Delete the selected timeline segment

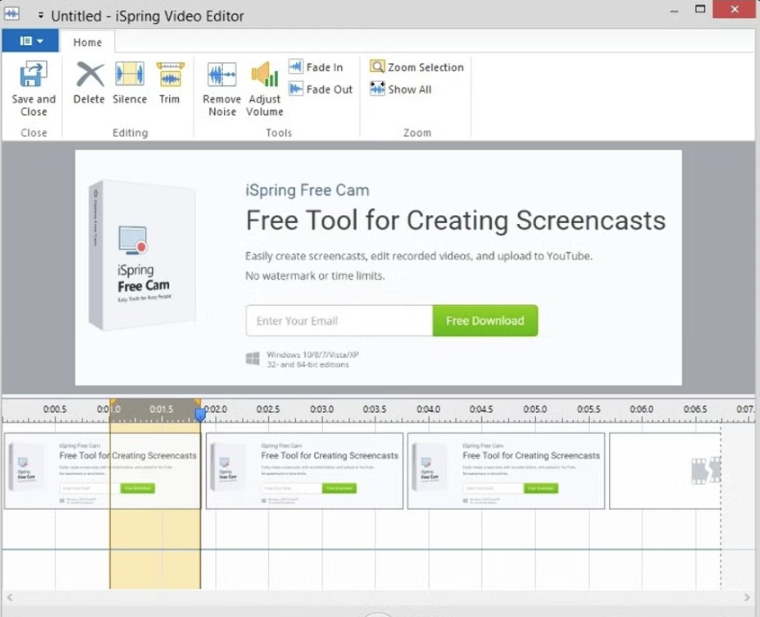pos(89,83)
